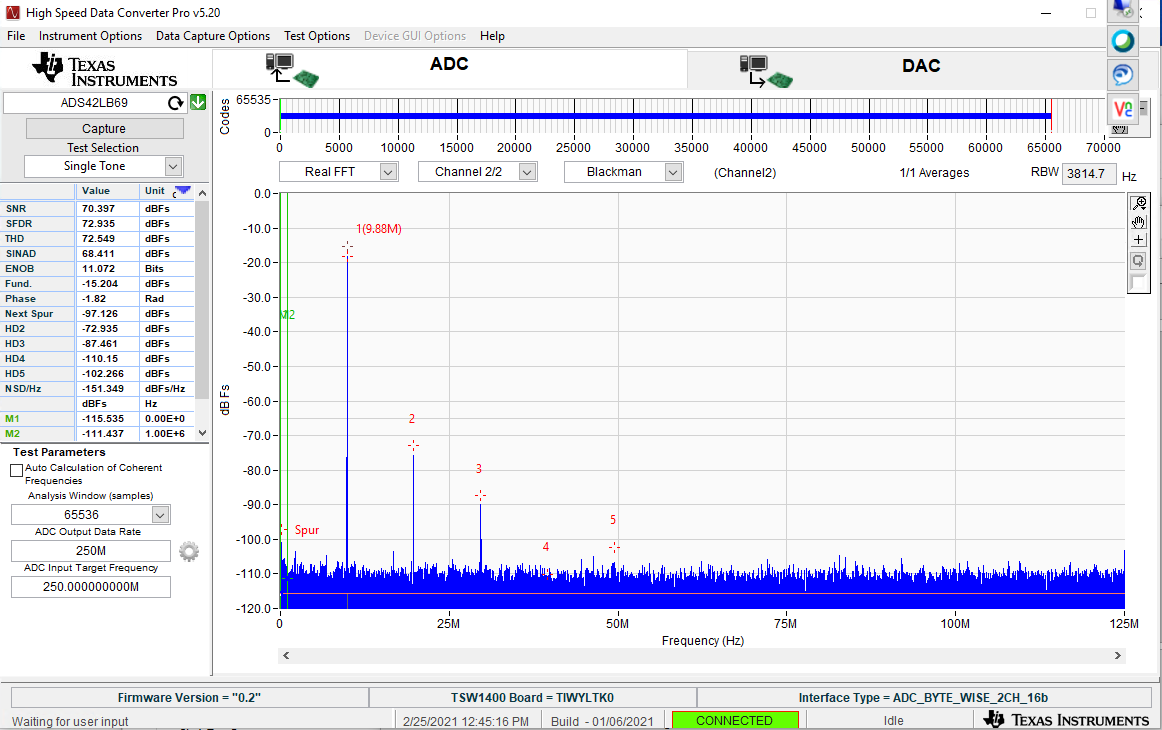Click the Webex circle icon in floating tray
The image size is (1162, 730).
click(x=1123, y=41)
